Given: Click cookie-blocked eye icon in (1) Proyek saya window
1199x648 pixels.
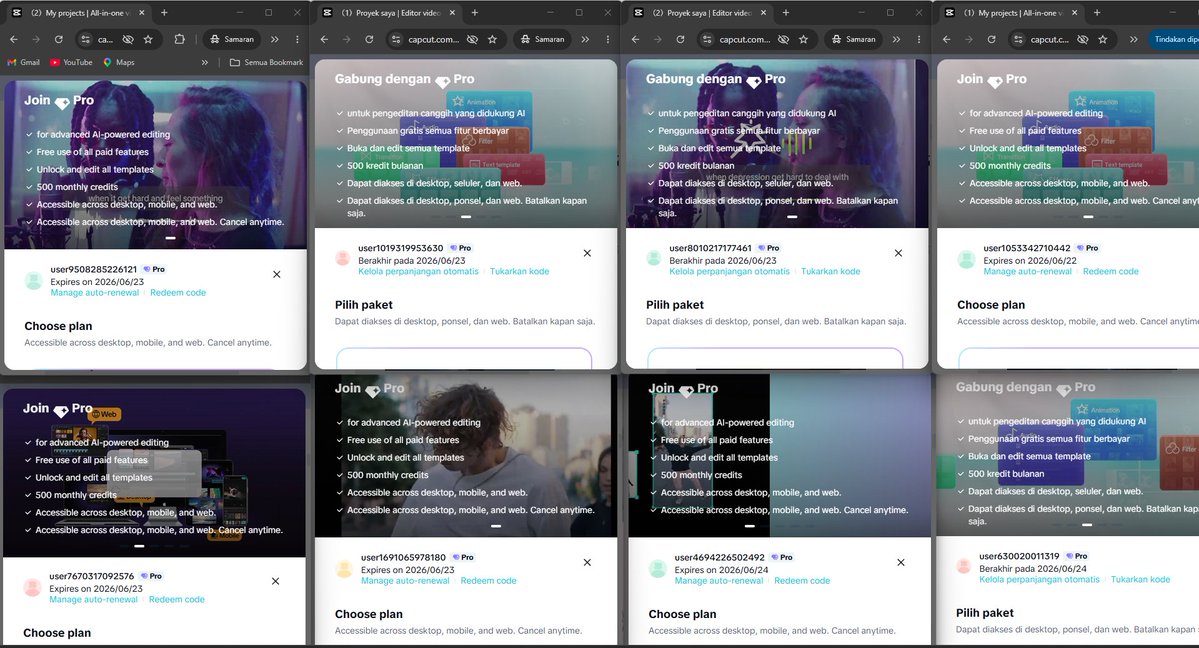Looking at the screenshot, I should click(473, 39).
